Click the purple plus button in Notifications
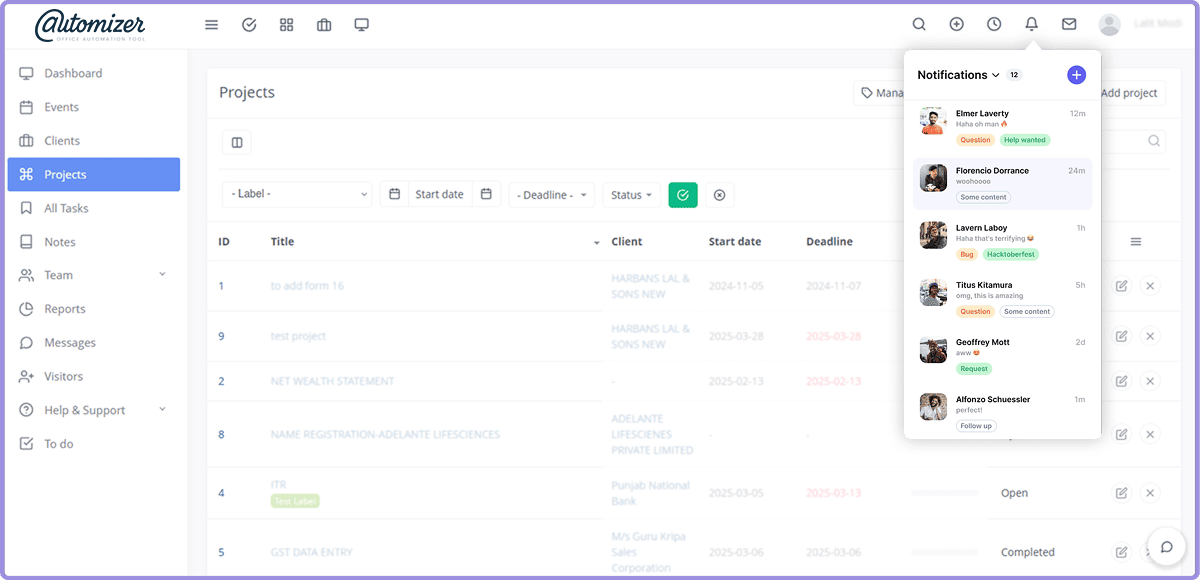1200x580 pixels. [1076, 75]
